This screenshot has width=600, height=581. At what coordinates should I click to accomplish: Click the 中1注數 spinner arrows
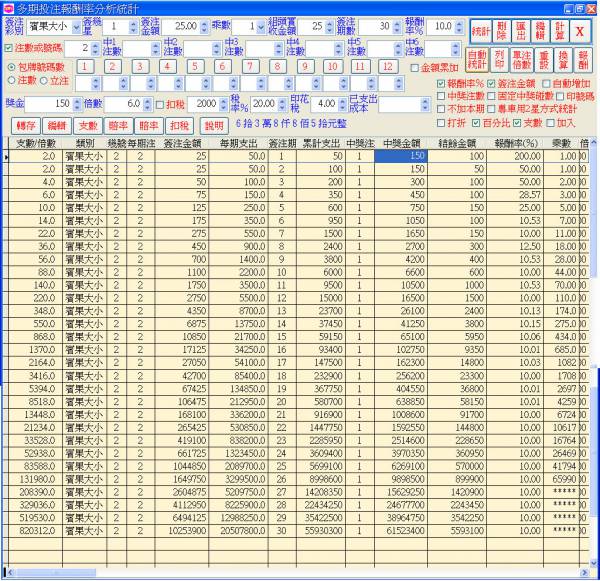[x=156, y=49]
